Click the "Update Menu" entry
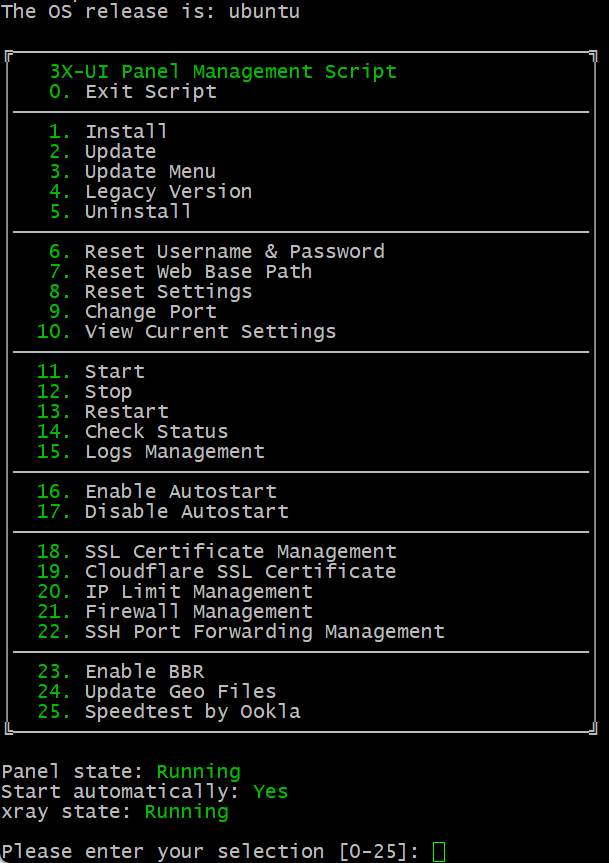Screen dimensions: 609x863 click(150, 172)
